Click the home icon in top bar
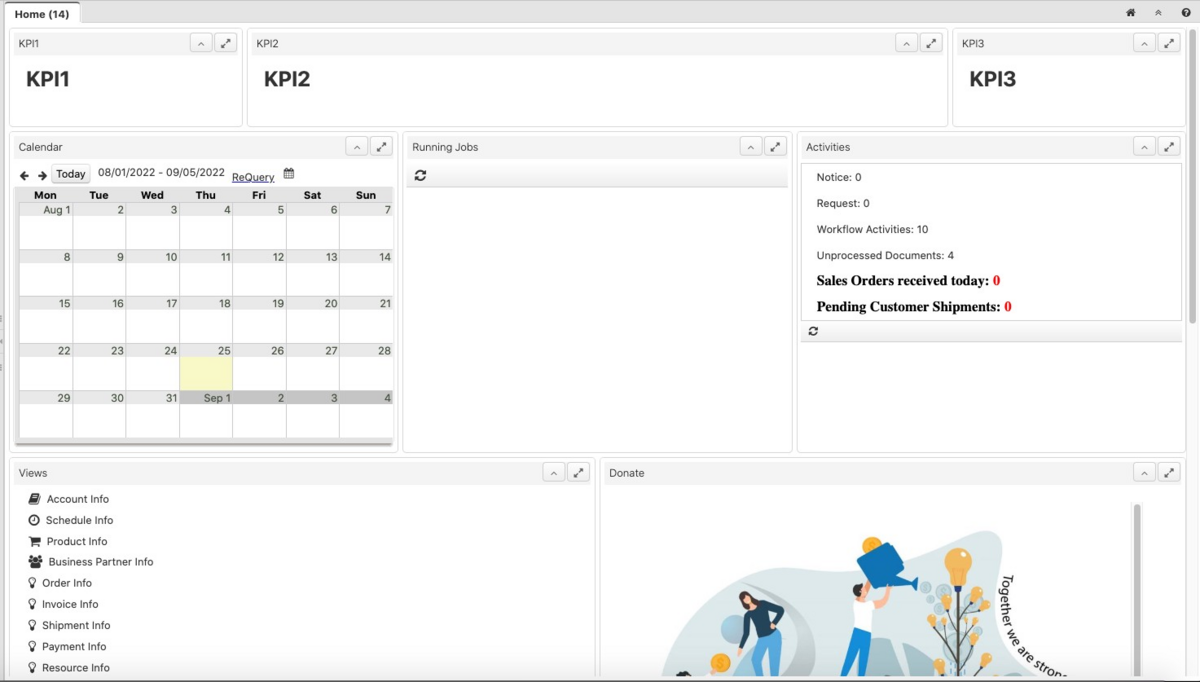The height and width of the screenshot is (682, 1200). tap(1131, 13)
